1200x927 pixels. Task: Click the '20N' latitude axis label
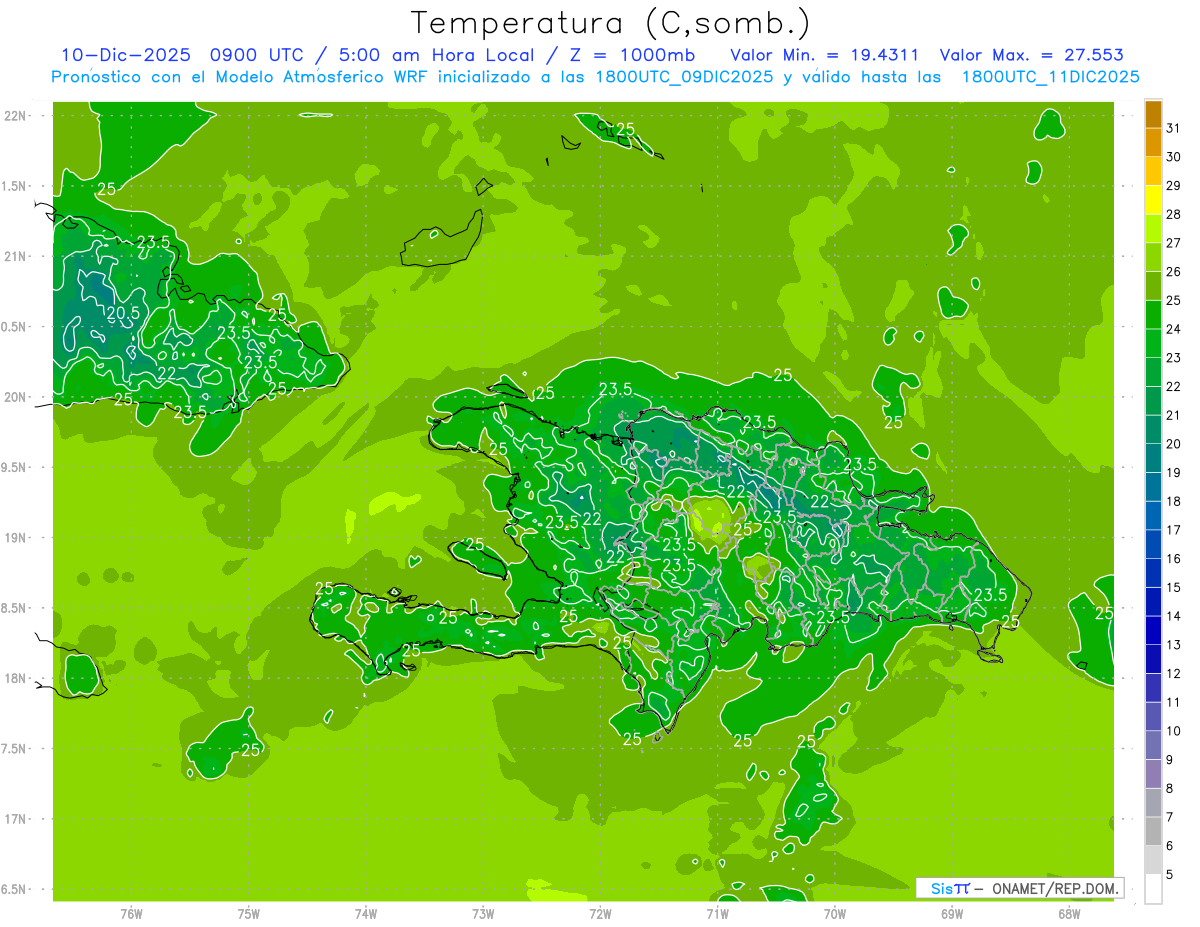point(17,397)
